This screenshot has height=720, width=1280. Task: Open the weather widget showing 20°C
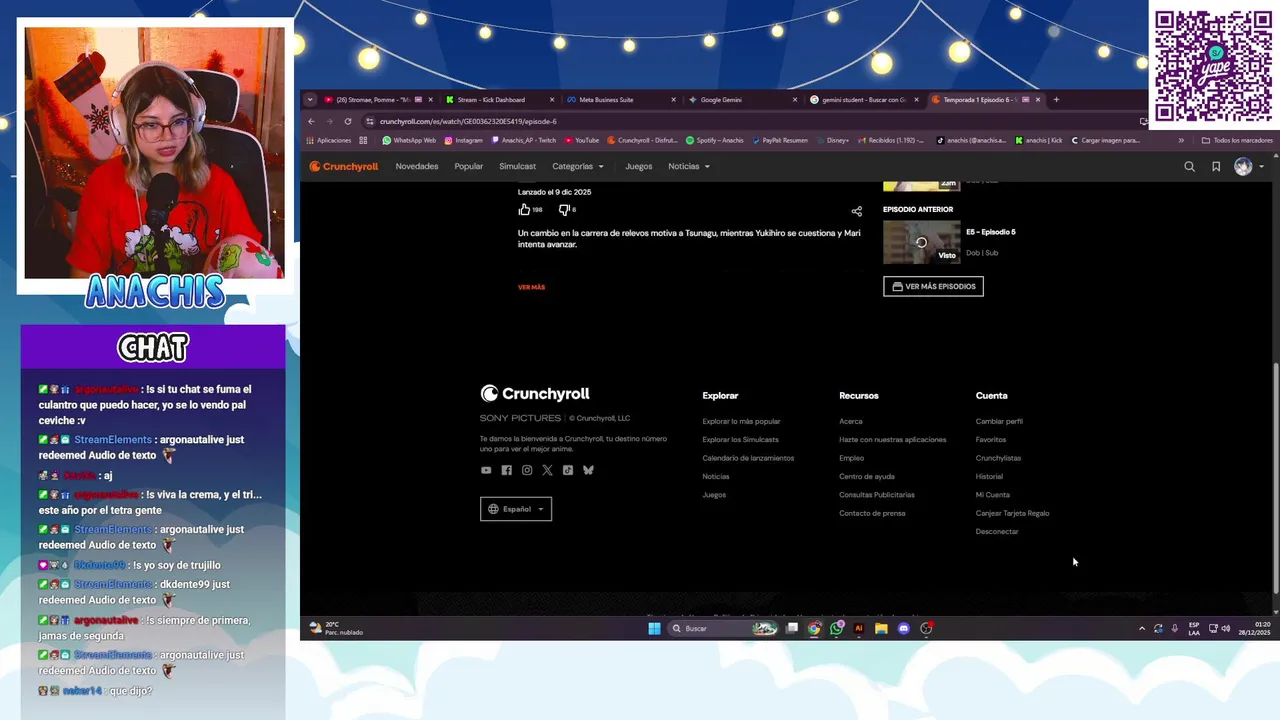coord(336,628)
